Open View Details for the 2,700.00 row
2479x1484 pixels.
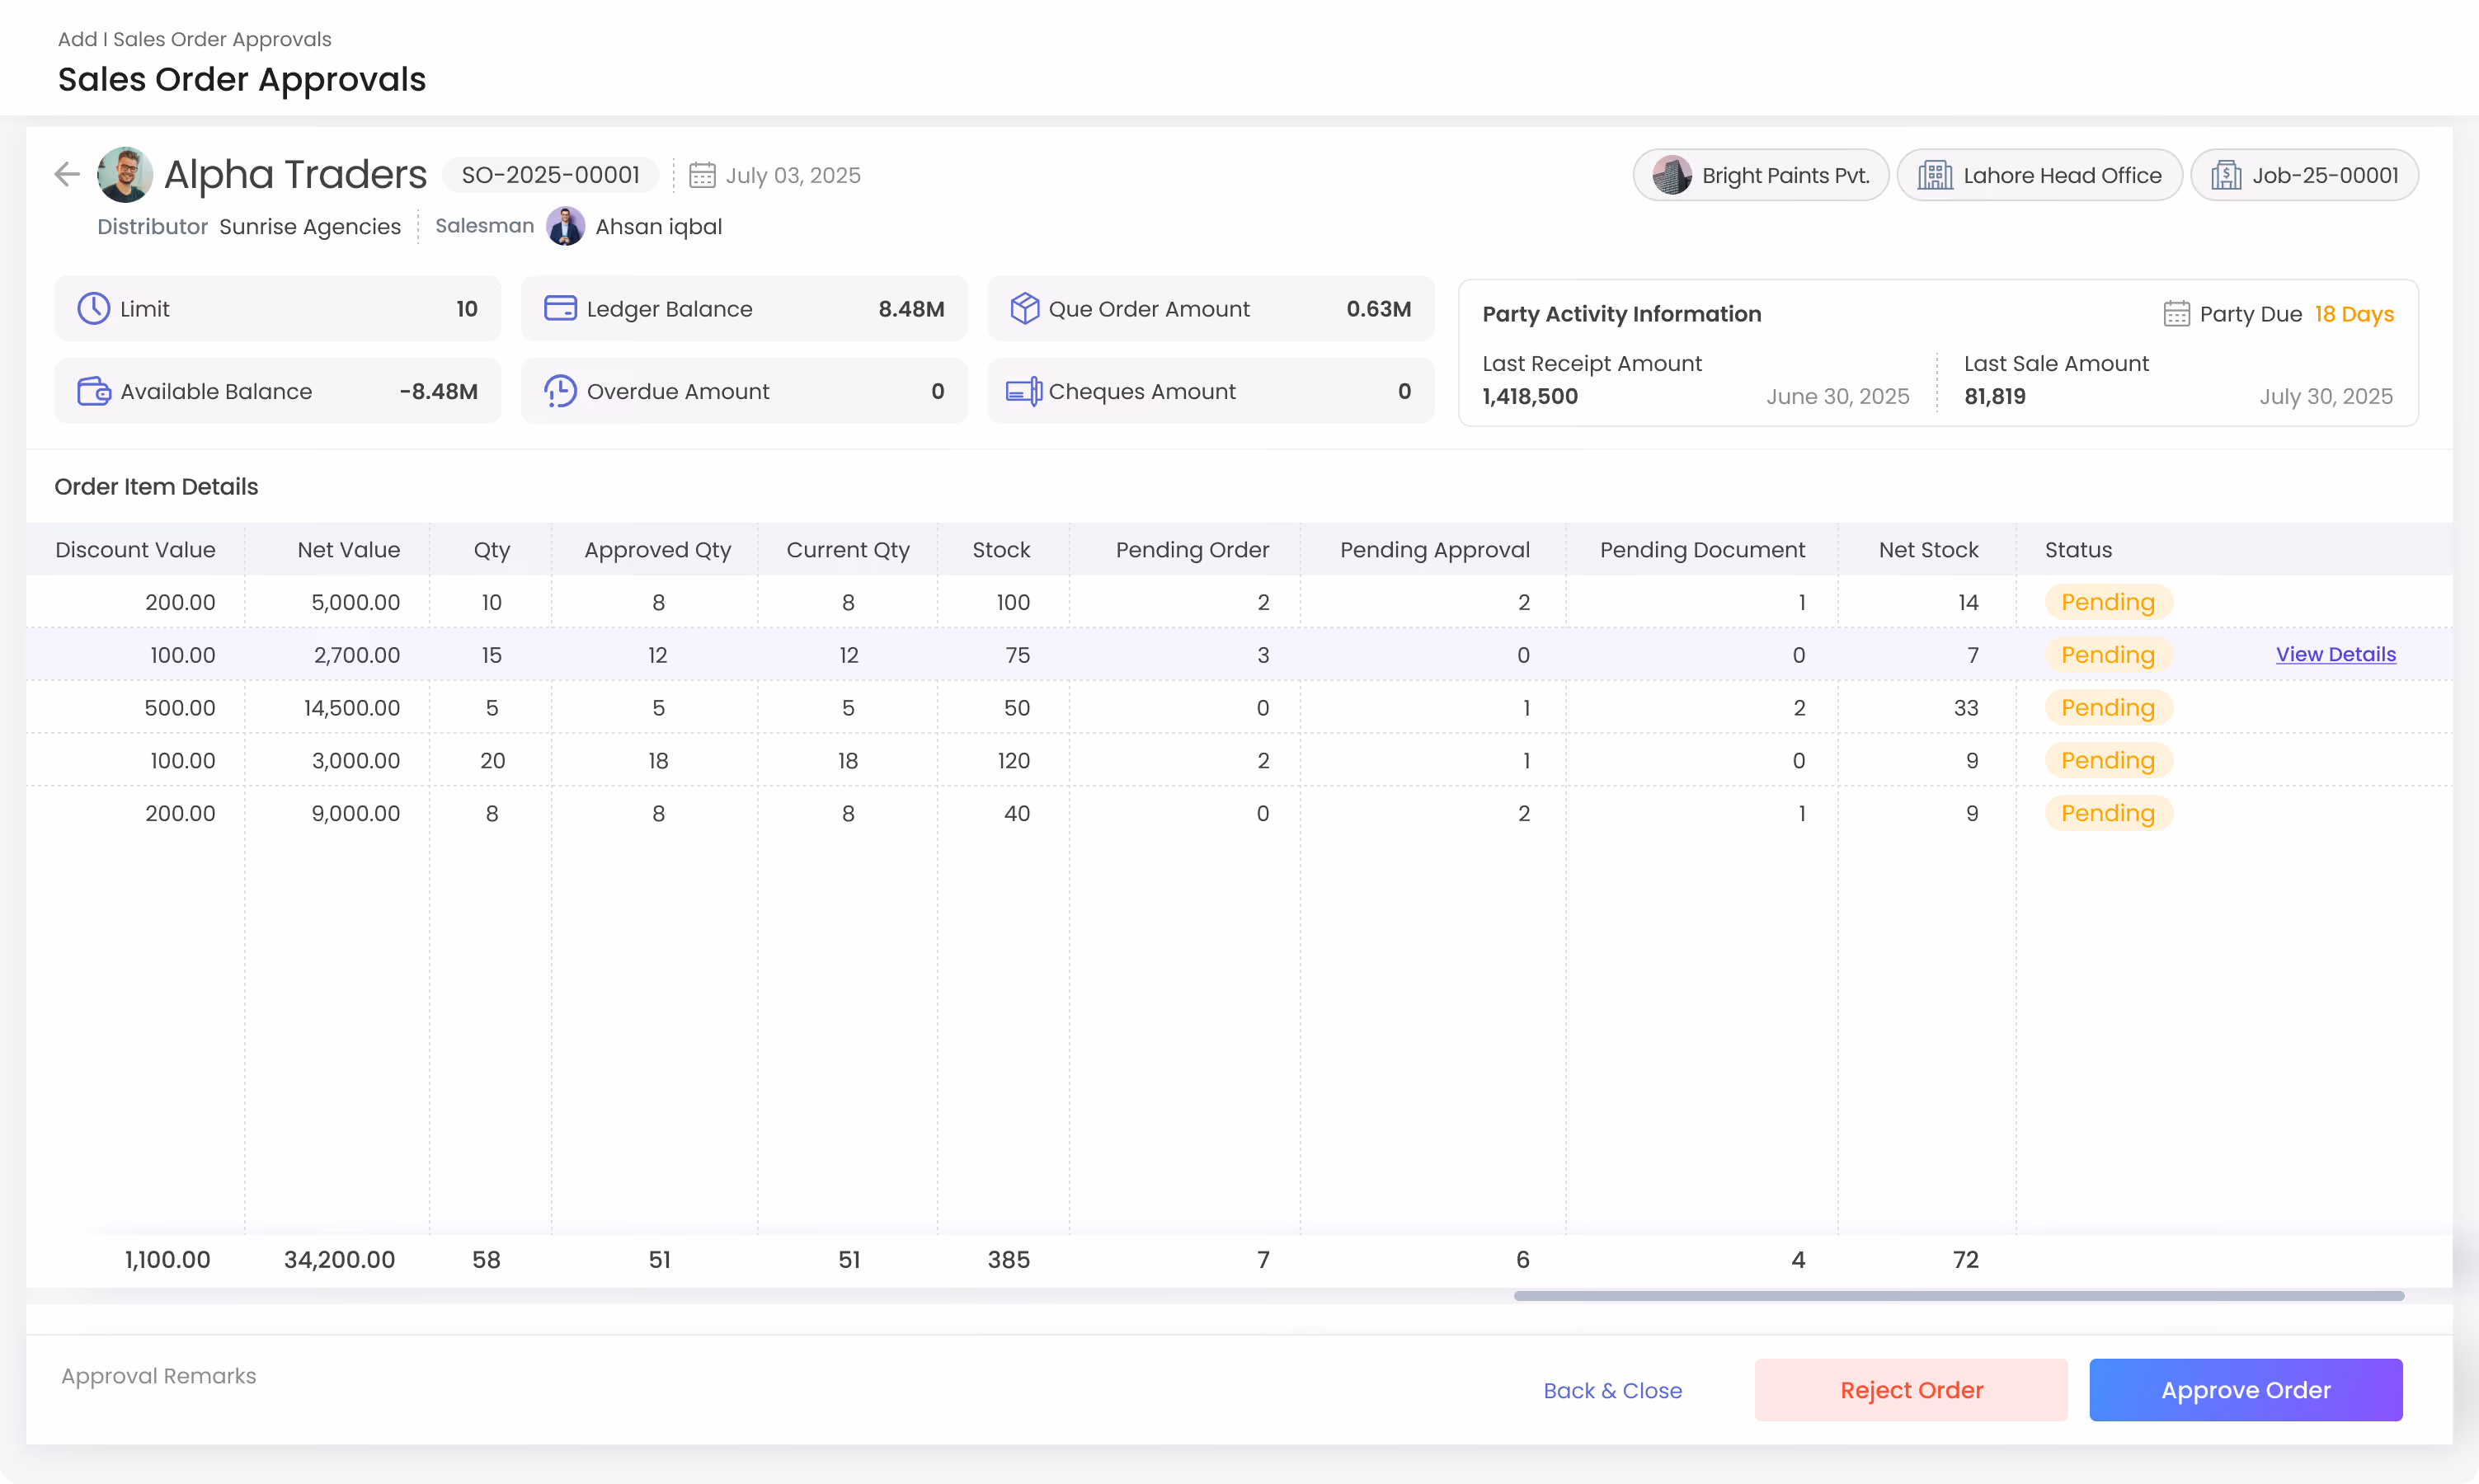pos(2336,654)
